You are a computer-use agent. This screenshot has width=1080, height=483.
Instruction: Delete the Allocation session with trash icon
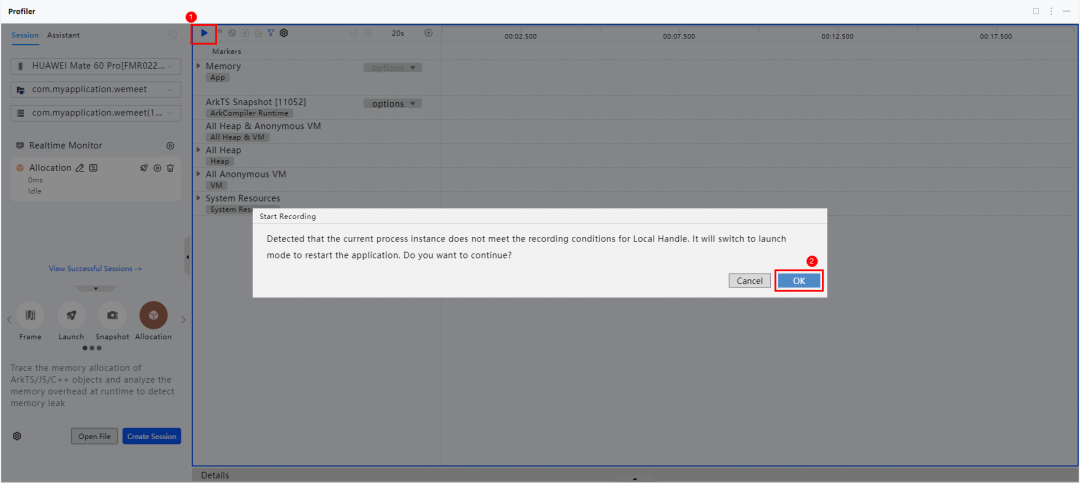[x=170, y=168]
